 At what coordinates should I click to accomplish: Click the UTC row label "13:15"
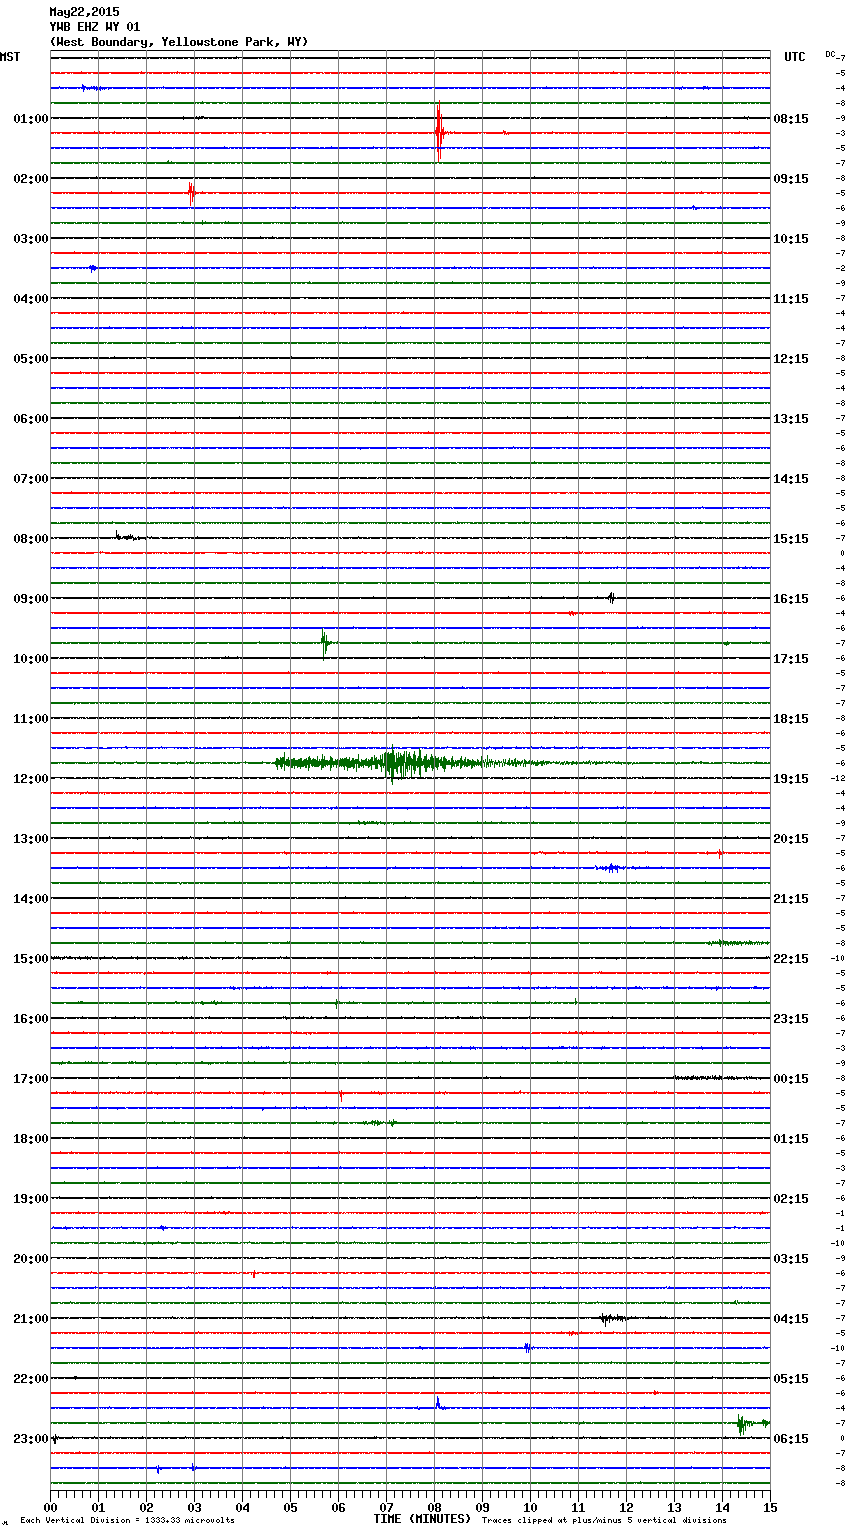791,419
